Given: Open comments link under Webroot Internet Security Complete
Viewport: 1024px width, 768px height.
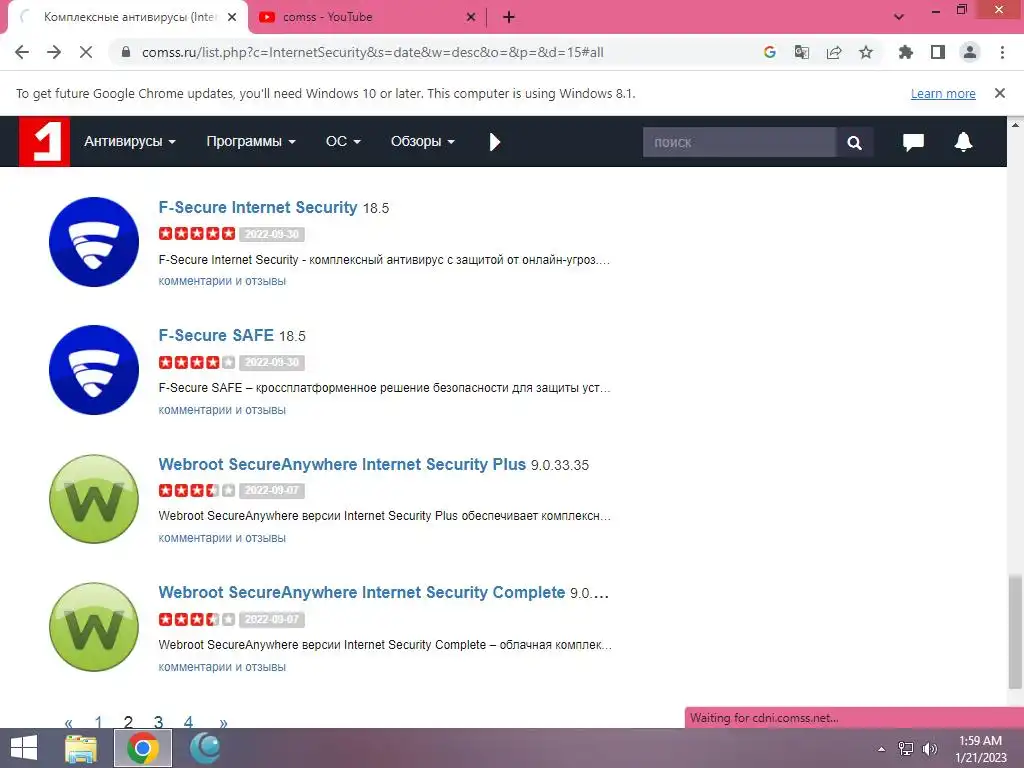Looking at the screenshot, I should (222, 667).
